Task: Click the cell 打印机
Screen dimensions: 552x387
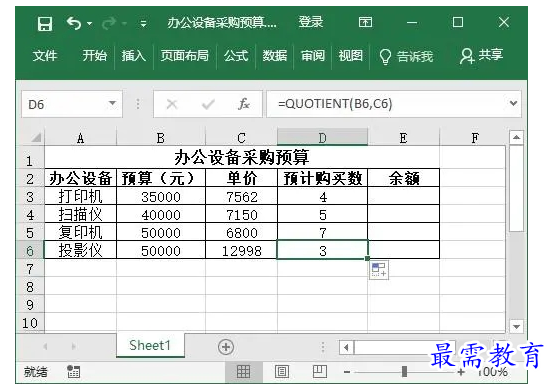Action: [81, 196]
